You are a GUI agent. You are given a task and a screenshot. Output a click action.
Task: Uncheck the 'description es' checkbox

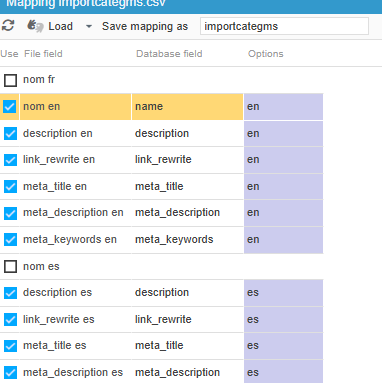[10, 293]
